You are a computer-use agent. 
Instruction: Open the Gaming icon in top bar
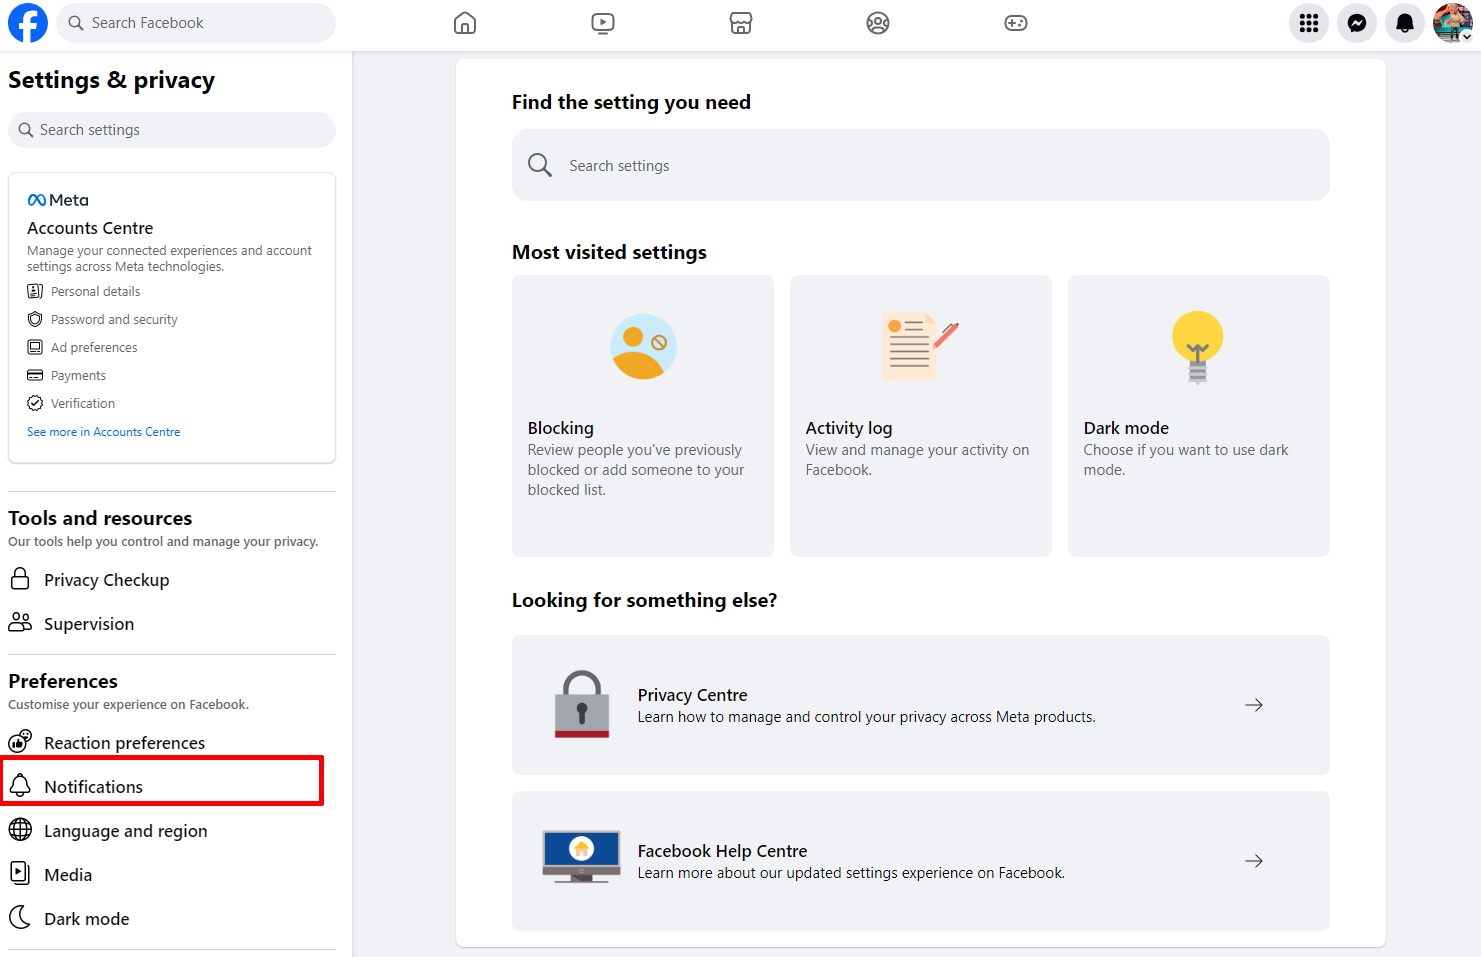1015,23
